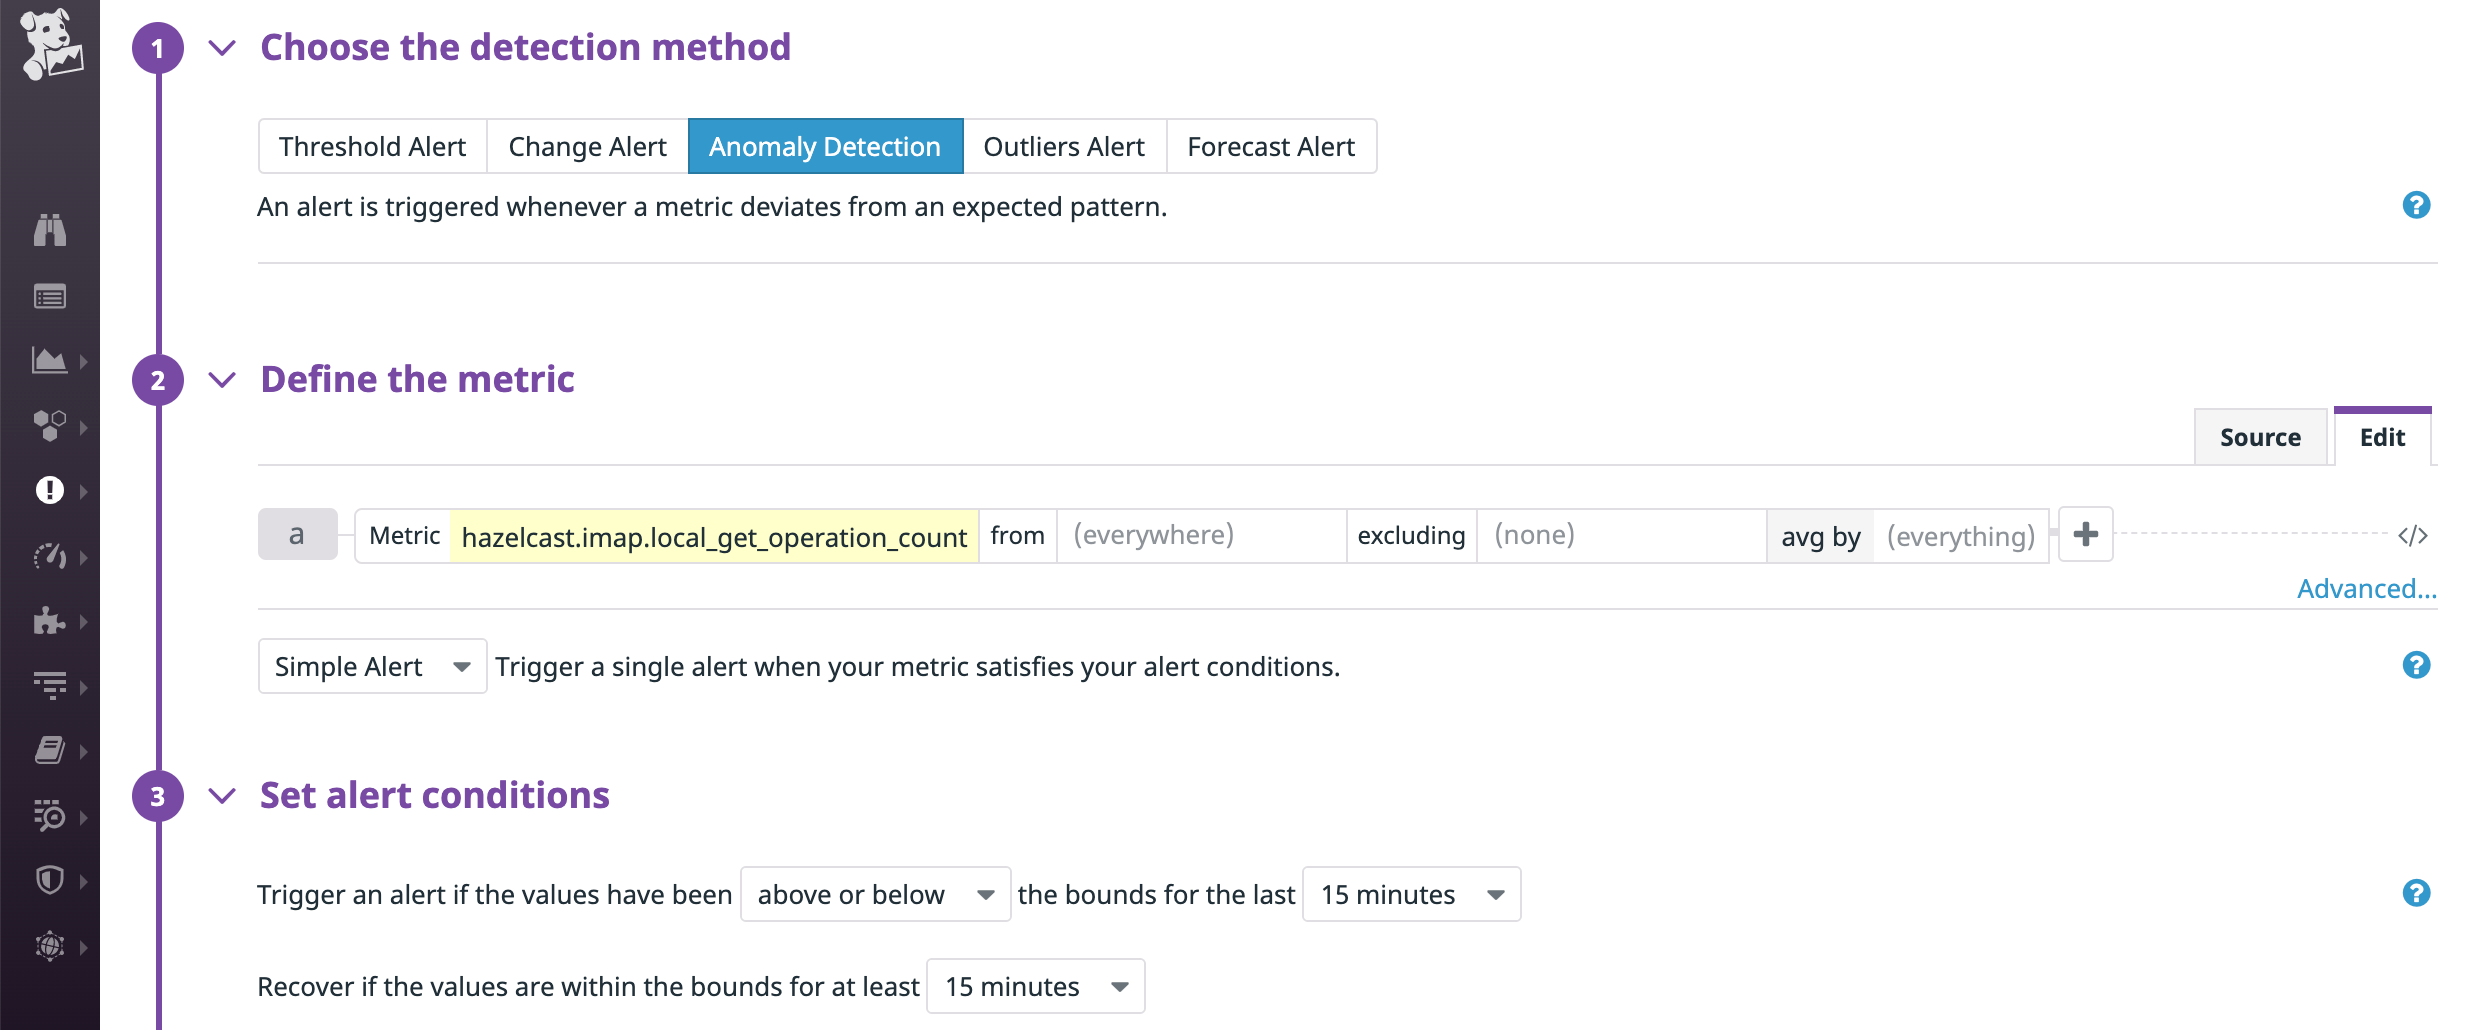The height and width of the screenshot is (1030, 2468).
Task: Open the Metrics gauge icon
Action: point(50,556)
